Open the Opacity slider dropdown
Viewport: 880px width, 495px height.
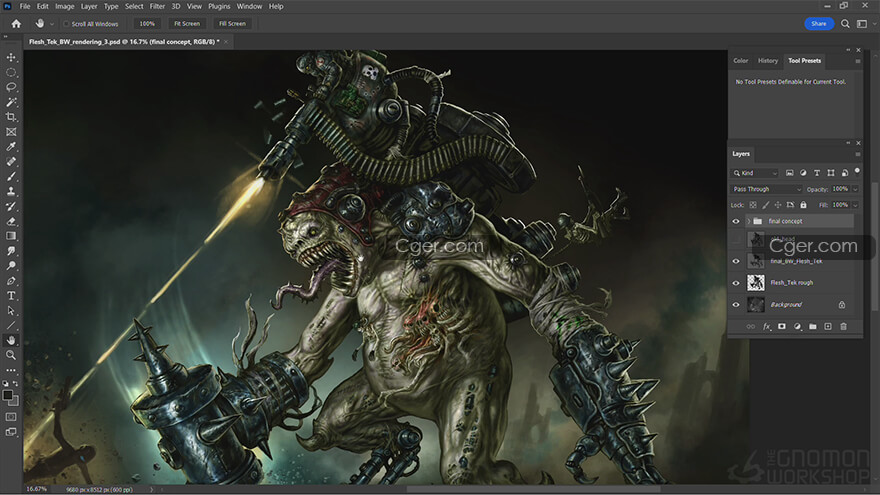[855, 189]
